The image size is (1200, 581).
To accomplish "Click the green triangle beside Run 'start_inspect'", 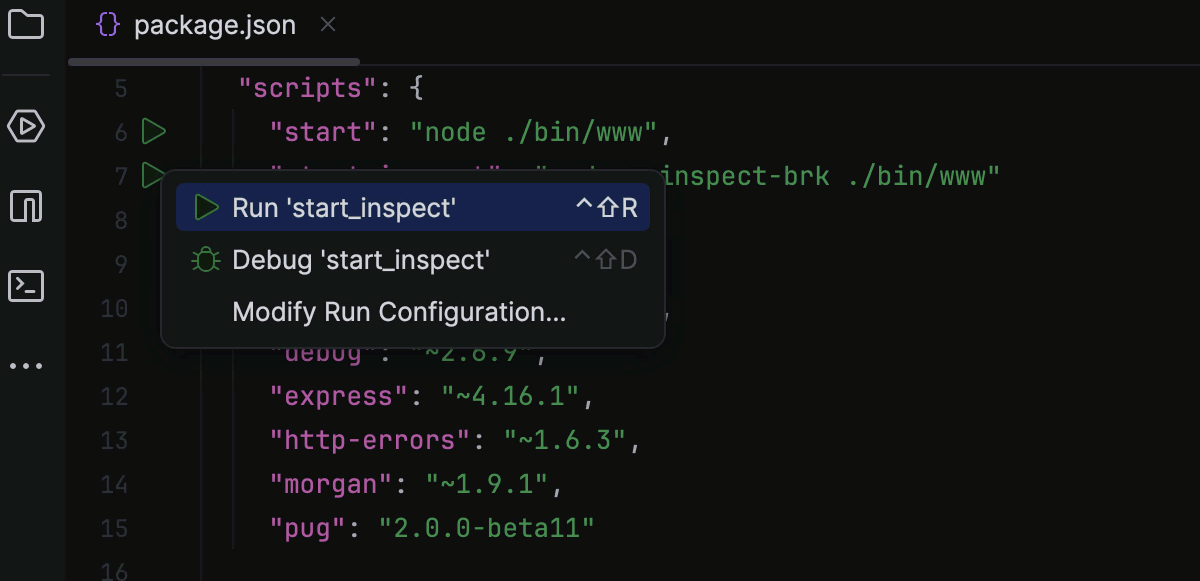I will click(207, 207).
